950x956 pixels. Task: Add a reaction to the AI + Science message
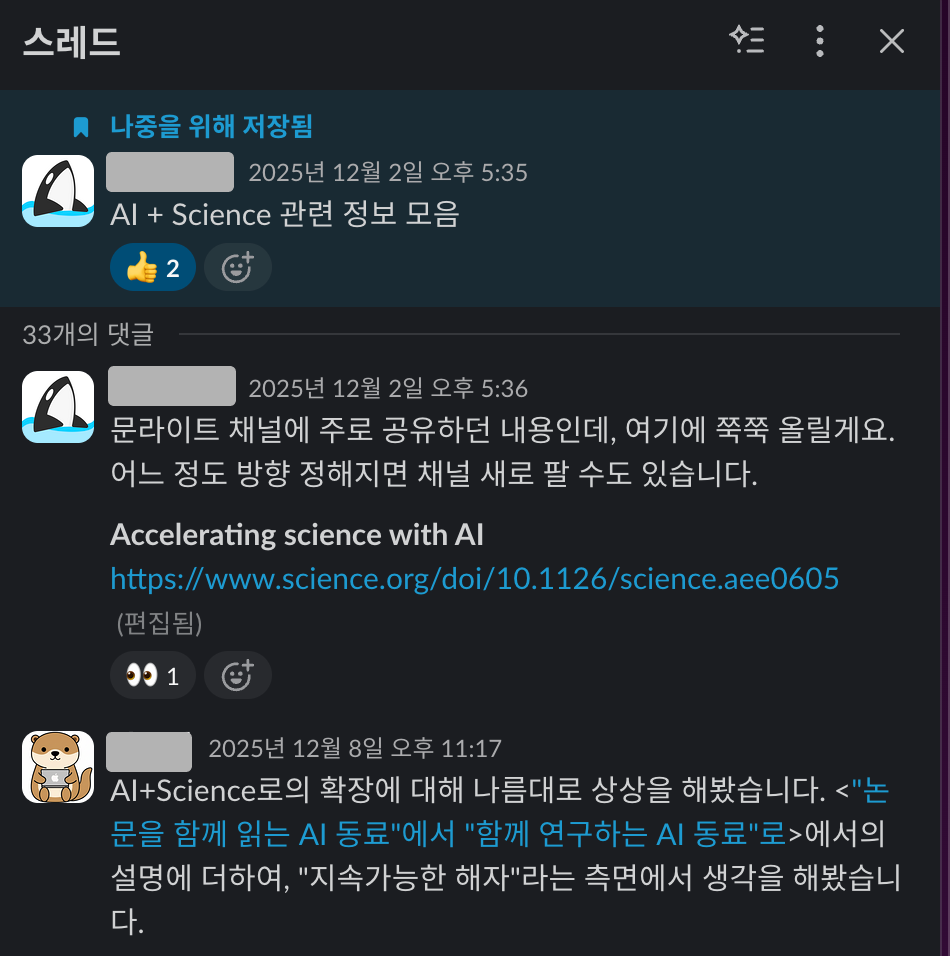point(237,268)
